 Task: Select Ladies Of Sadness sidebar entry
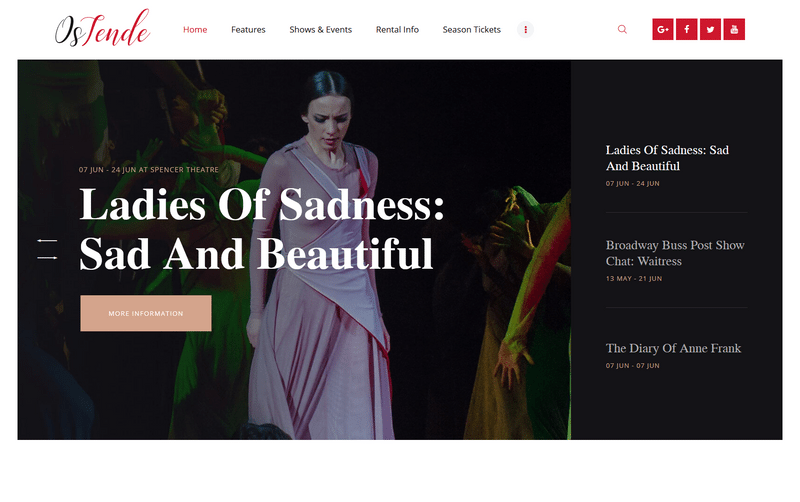click(x=667, y=158)
